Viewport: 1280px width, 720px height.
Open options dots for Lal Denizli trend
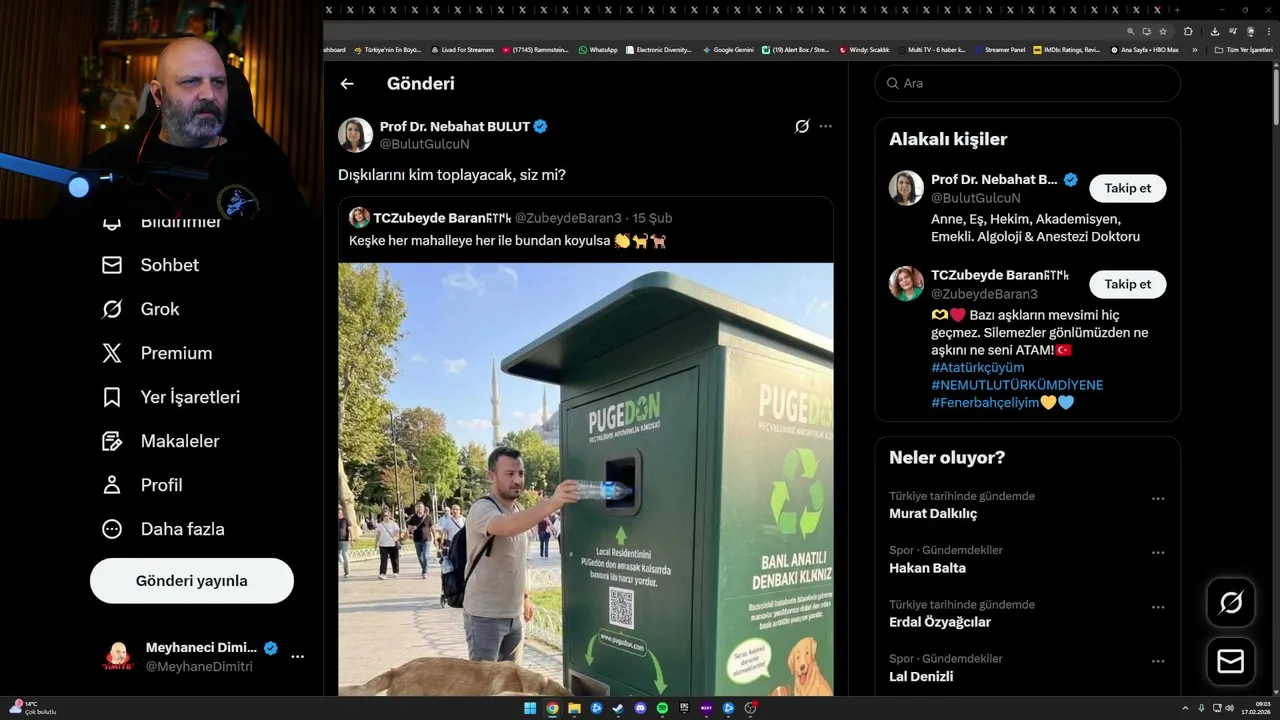pyautogui.click(x=1158, y=661)
